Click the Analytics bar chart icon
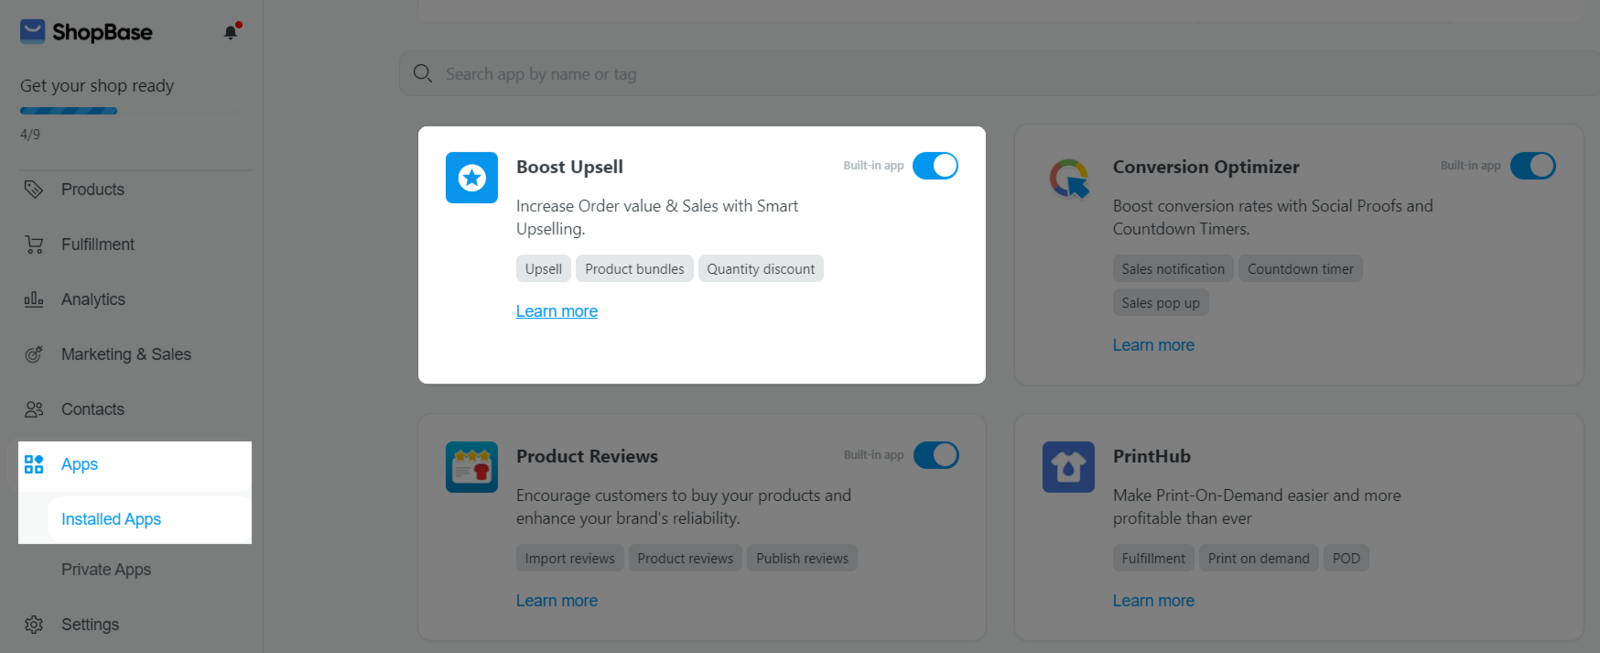This screenshot has width=1600, height=653. (x=34, y=299)
